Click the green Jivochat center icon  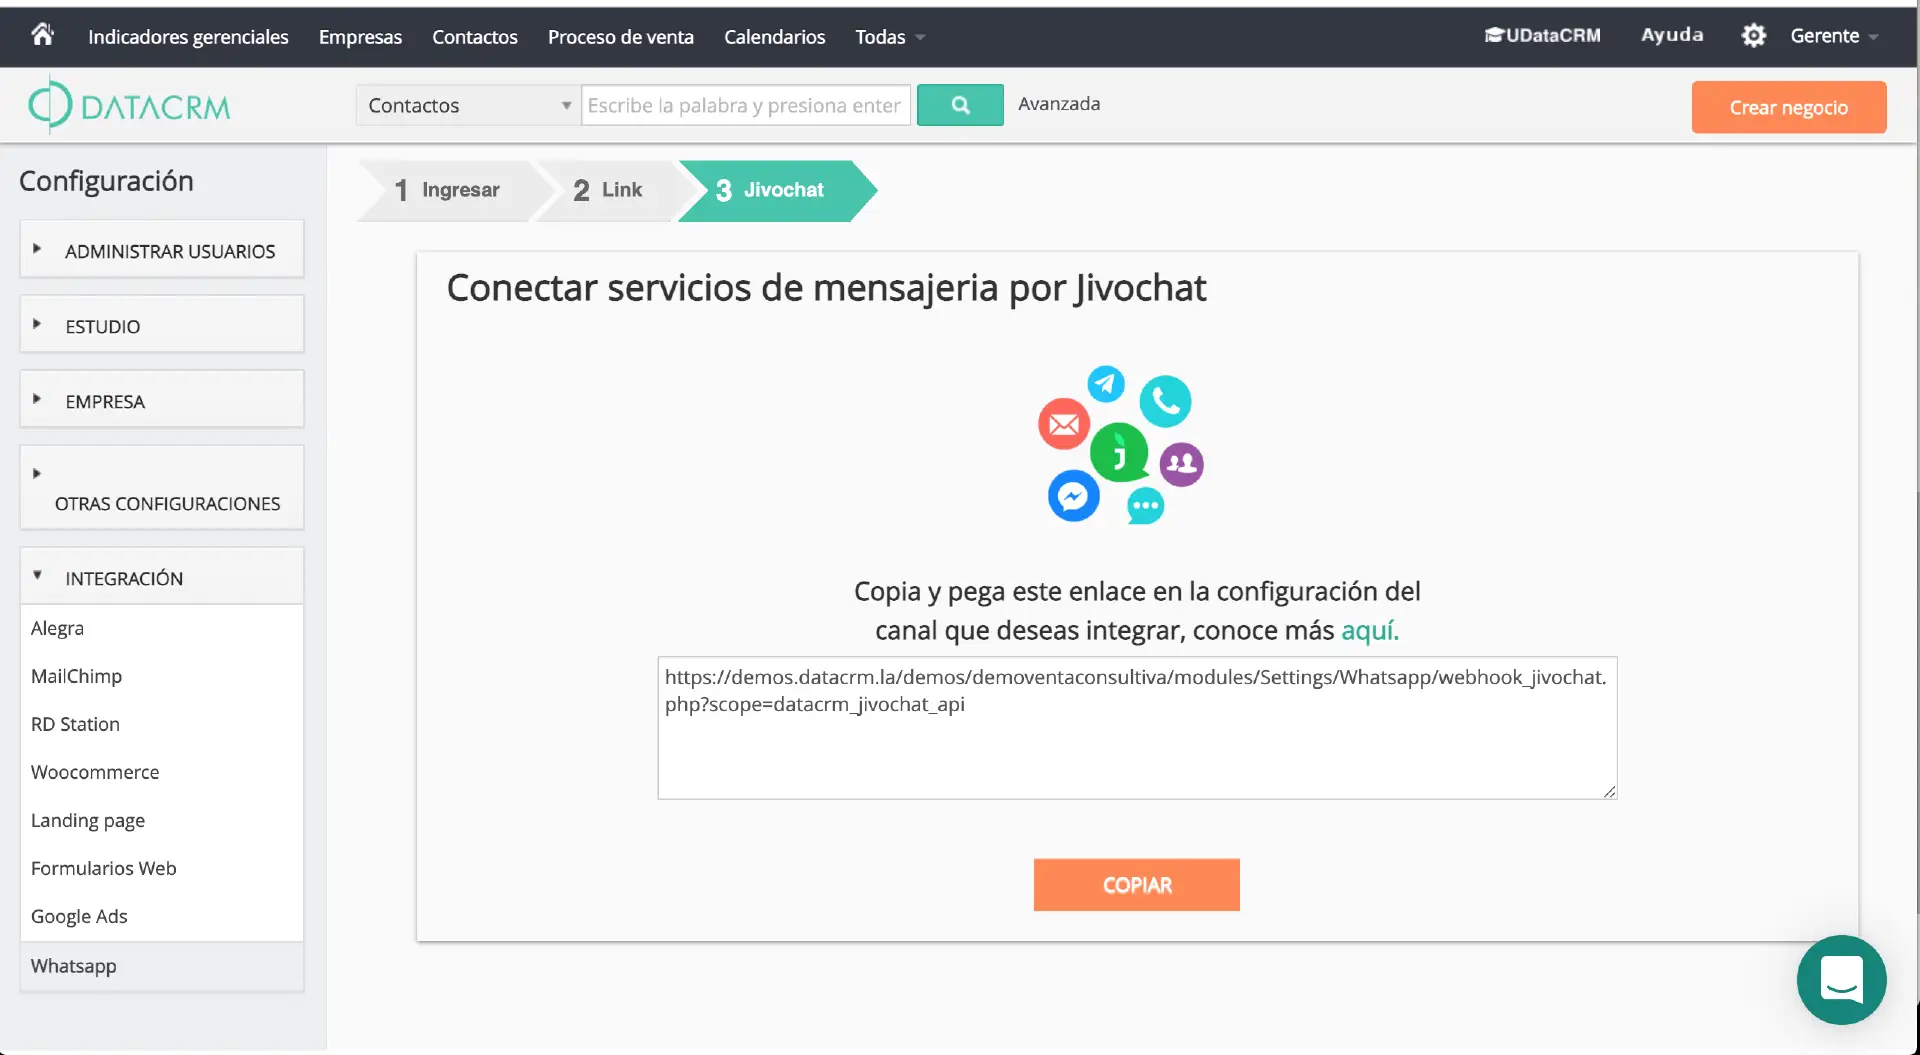pos(1120,452)
